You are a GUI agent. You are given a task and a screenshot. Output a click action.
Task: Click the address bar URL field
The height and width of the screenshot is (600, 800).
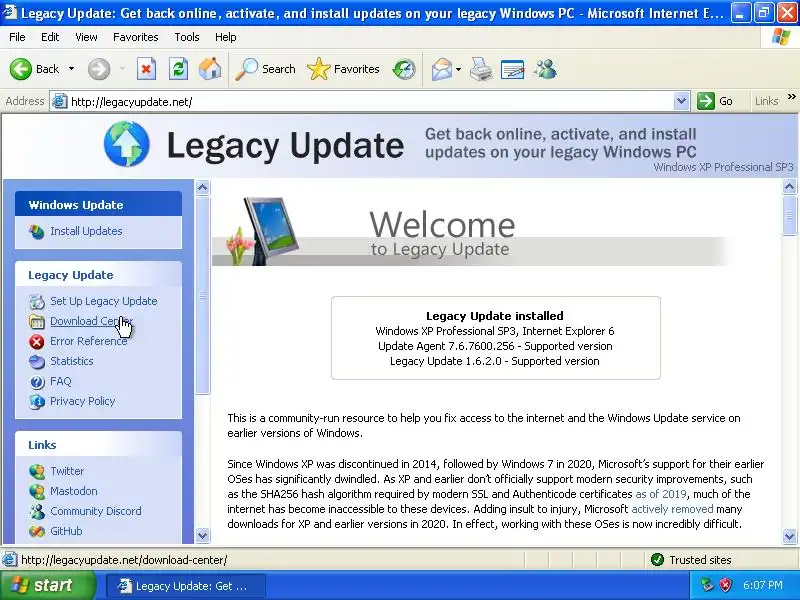coord(370,102)
